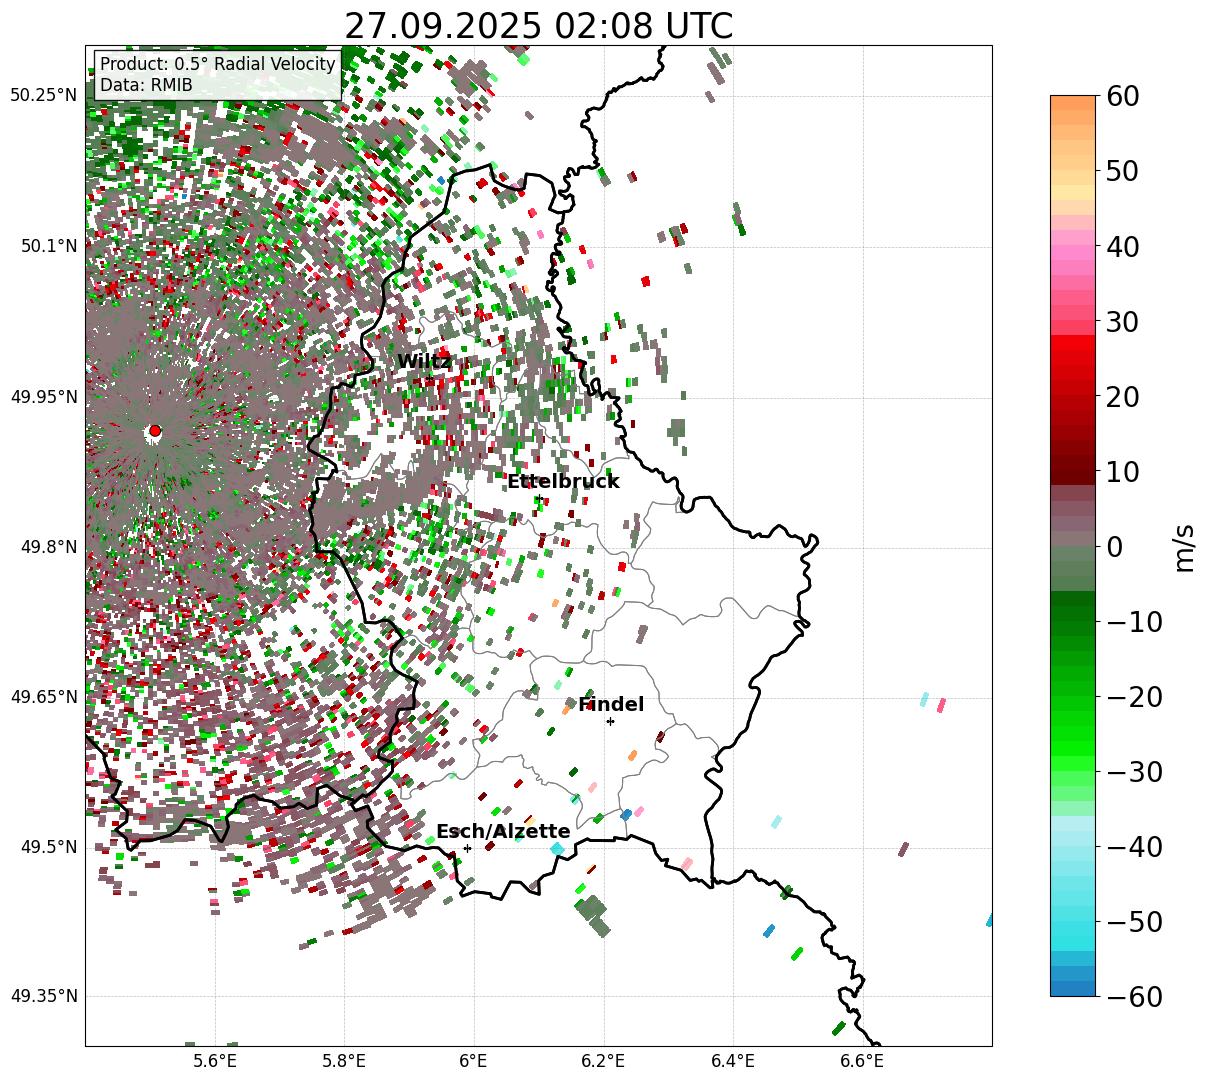Viewport: 1207px width, 1081px height.
Task: Click the colorbar label 10
Action: click(x=1121, y=471)
